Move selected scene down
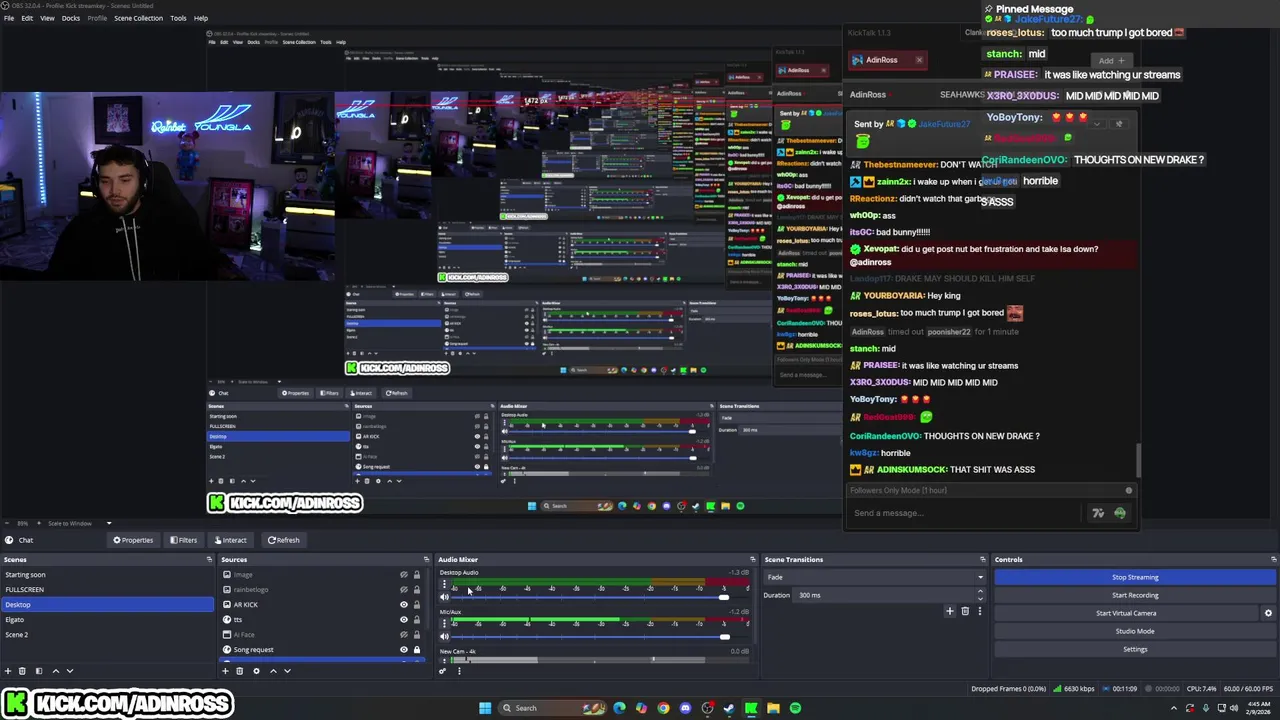 point(69,671)
